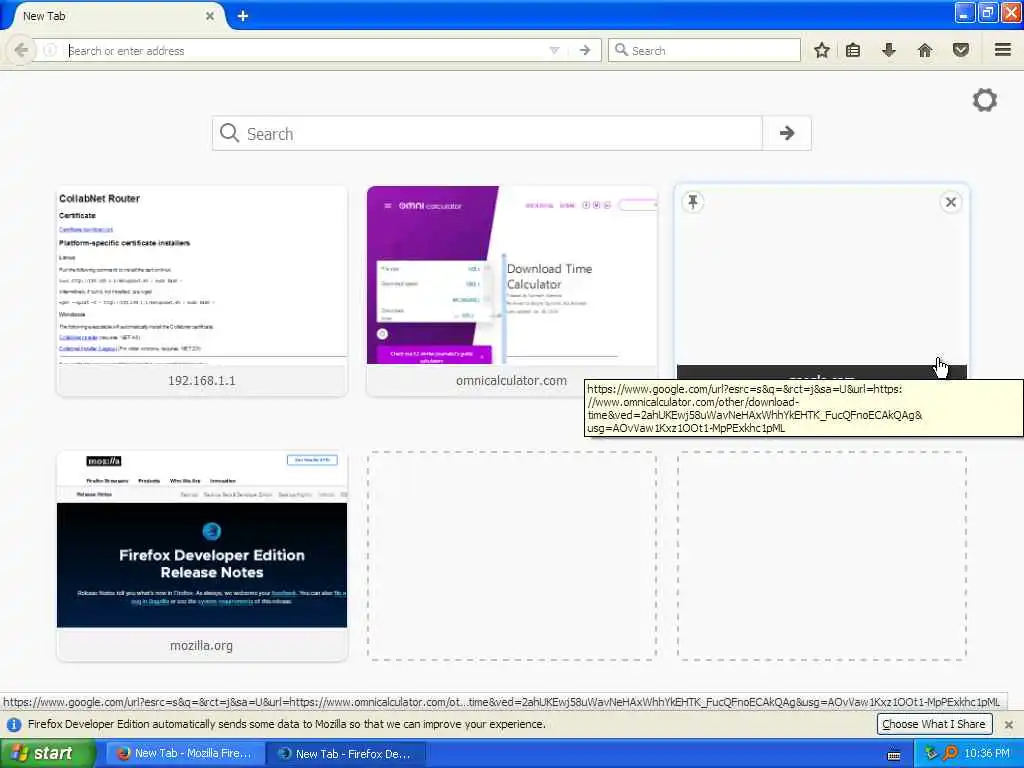Open the 192.168.1.1 CollabNet Router tile

pyautogui.click(x=202, y=291)
